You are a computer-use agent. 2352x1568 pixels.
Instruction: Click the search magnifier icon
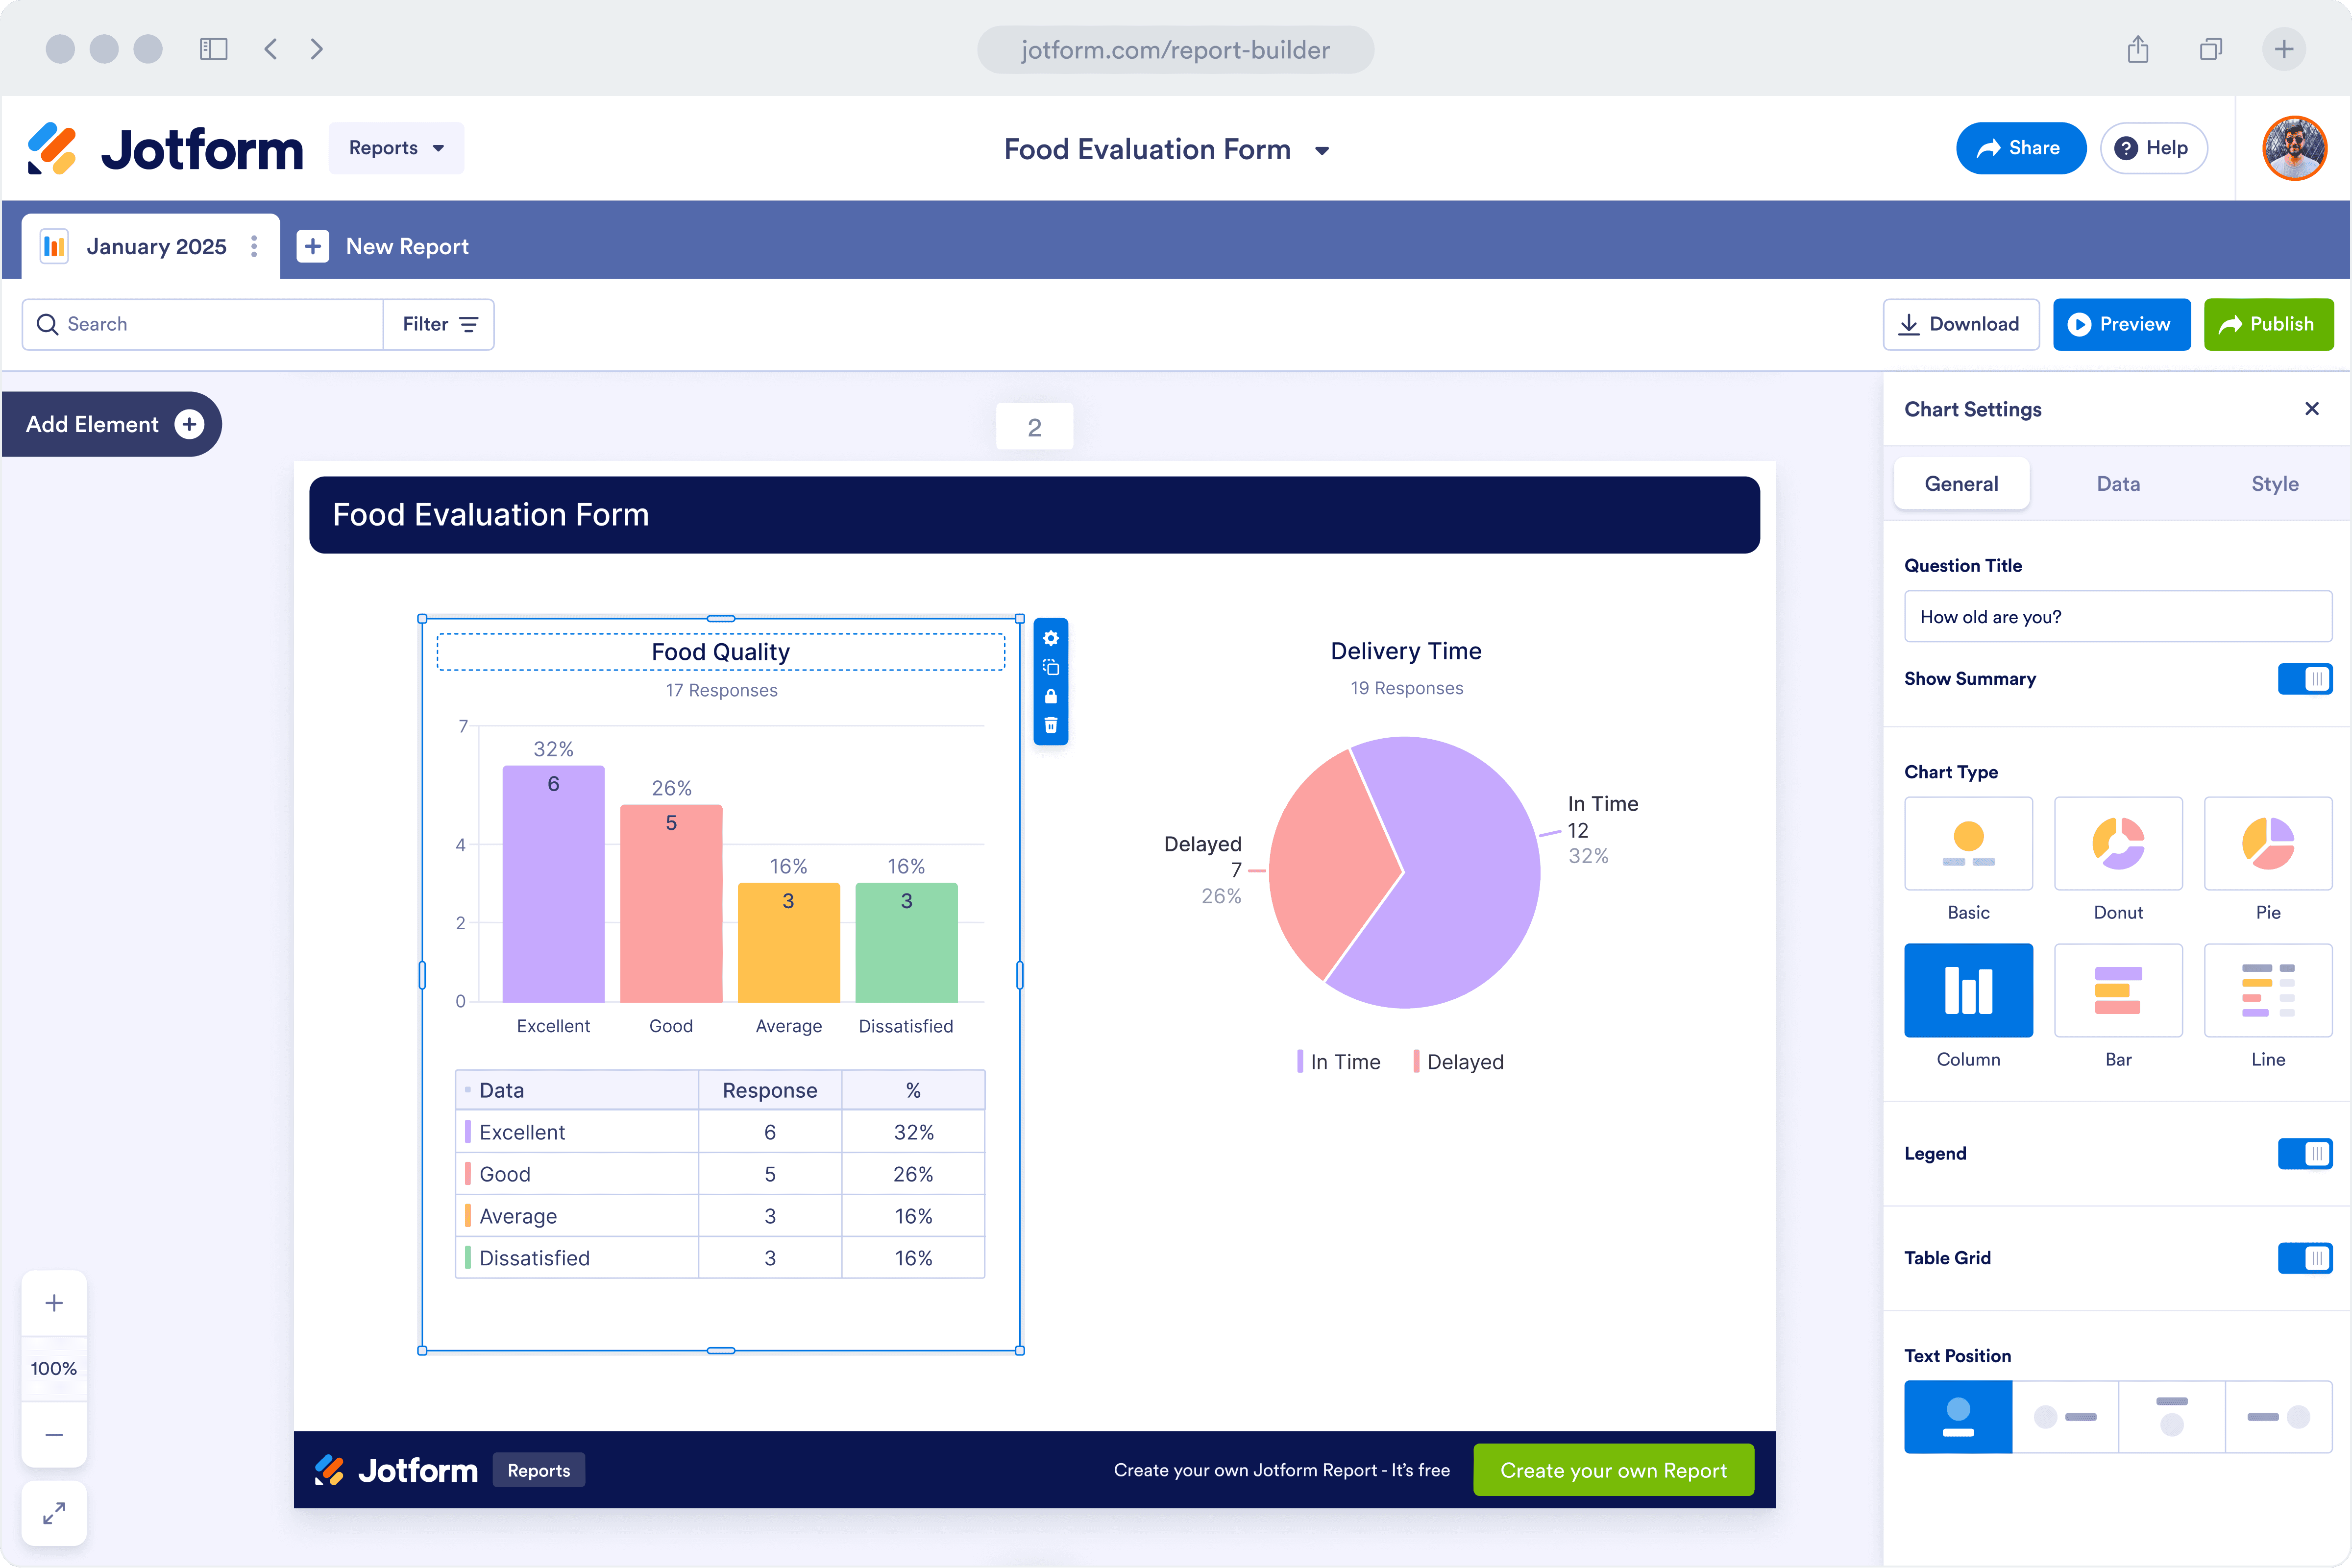click(x=47, y=324)
